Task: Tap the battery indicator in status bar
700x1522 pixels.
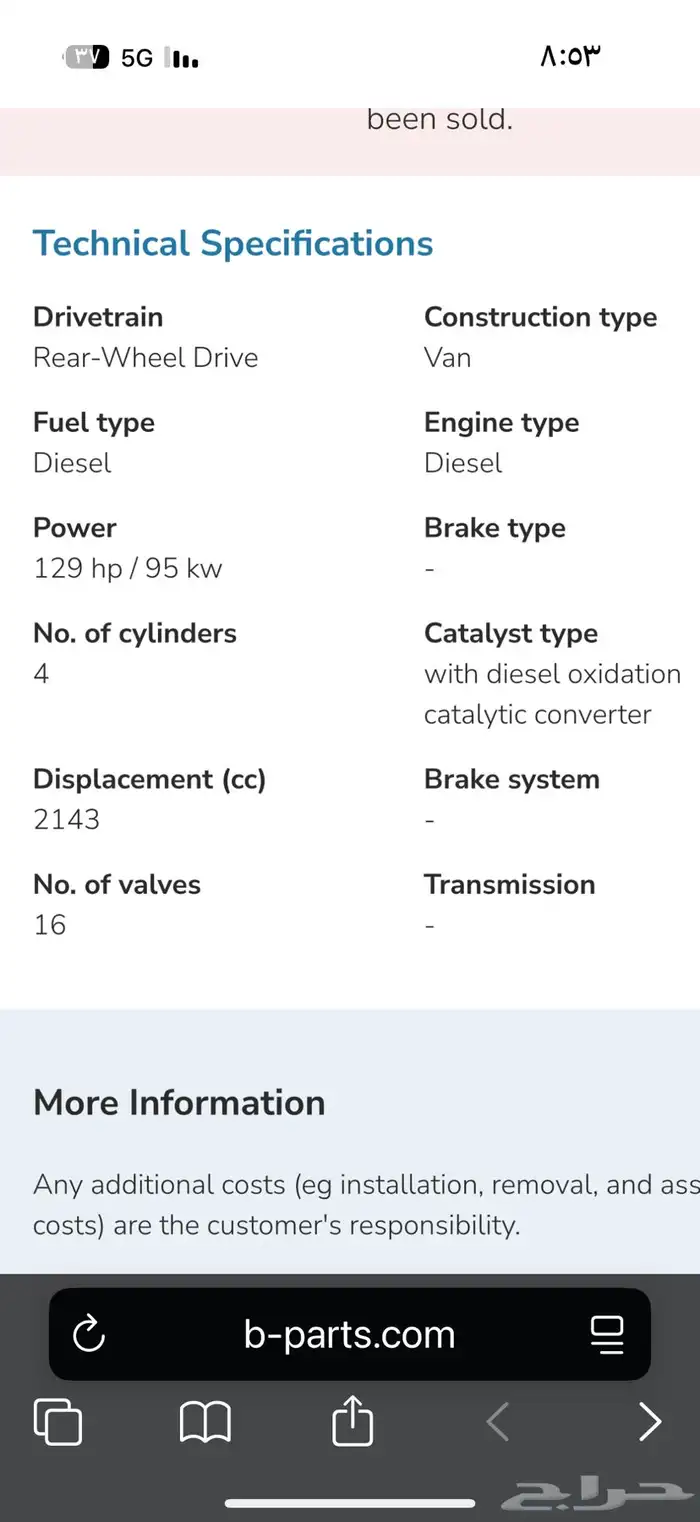Action: pyautogui.click(x=87, y=57)
